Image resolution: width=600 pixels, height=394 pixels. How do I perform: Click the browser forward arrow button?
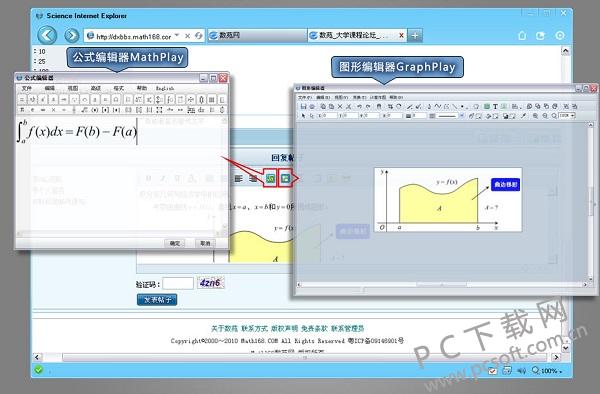click(71, 36)
